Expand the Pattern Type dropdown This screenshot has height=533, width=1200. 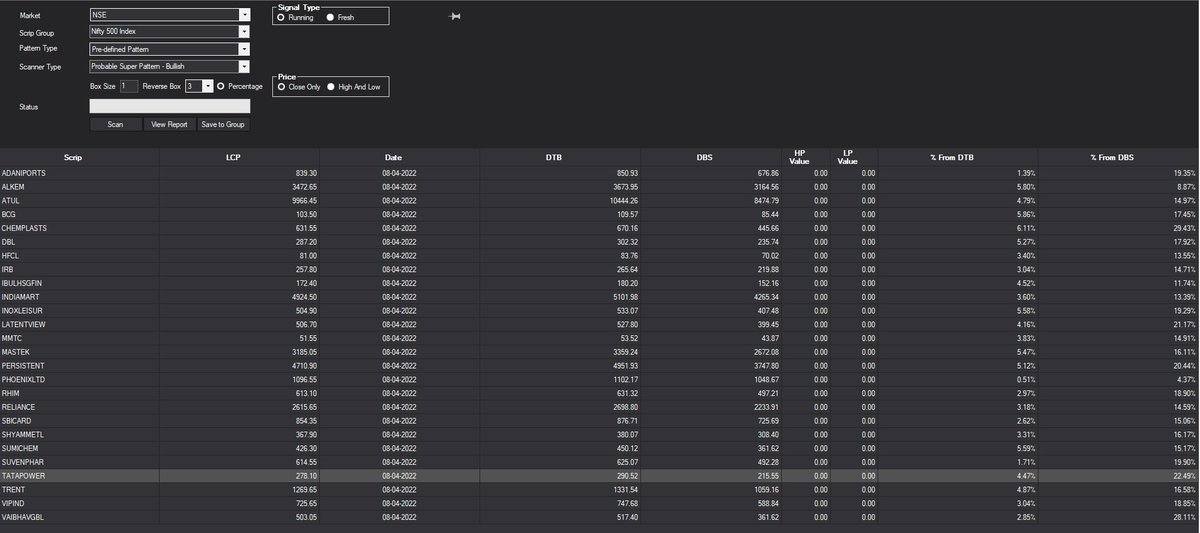(244, 49)
